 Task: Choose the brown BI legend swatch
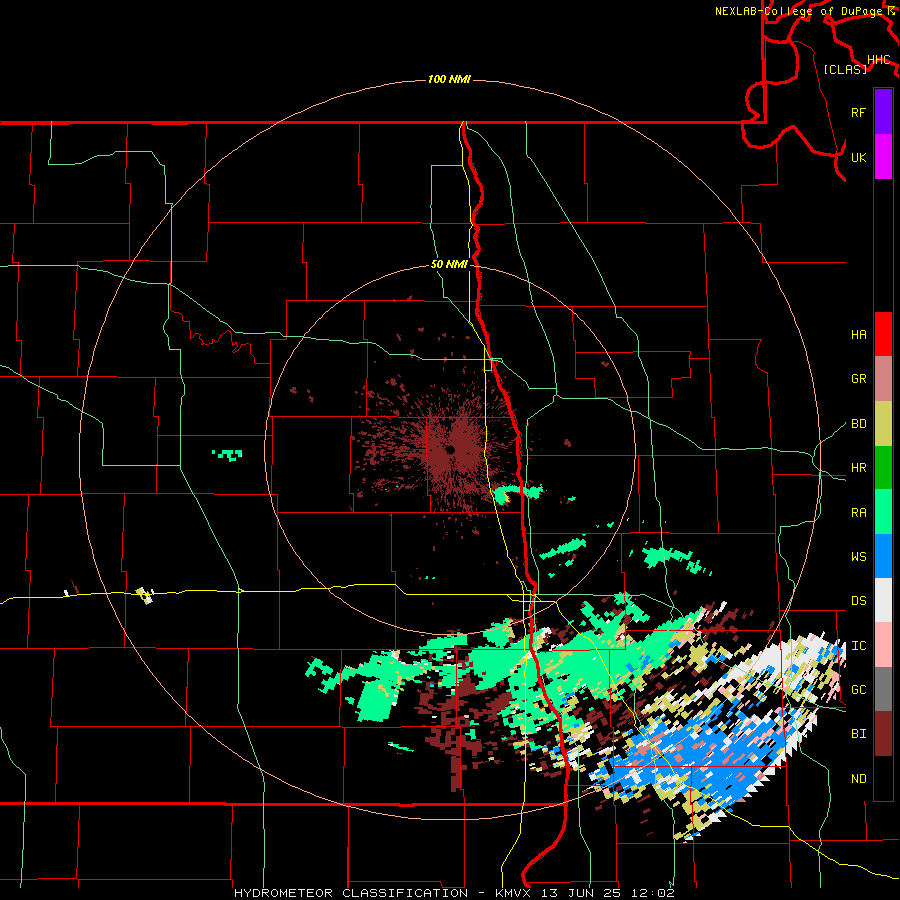(x=883, y=734)
